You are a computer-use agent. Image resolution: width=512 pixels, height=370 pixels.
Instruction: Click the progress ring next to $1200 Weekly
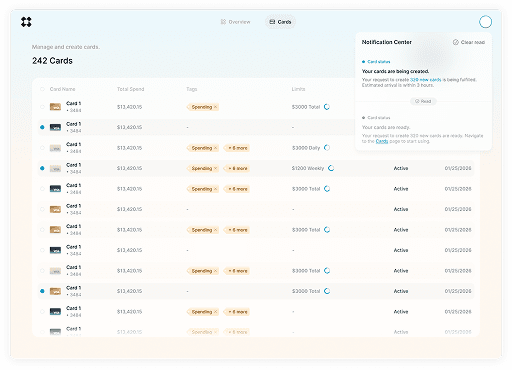point(331,168)
